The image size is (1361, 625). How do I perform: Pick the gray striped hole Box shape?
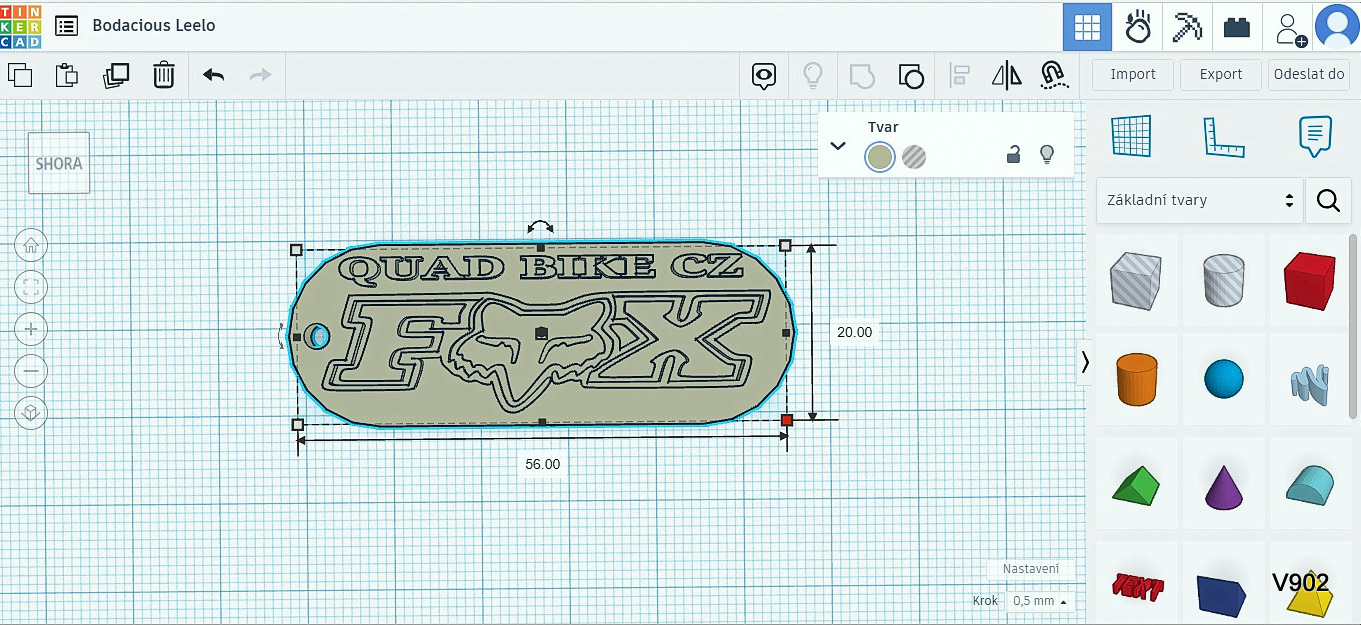(x=1135, y=281)
